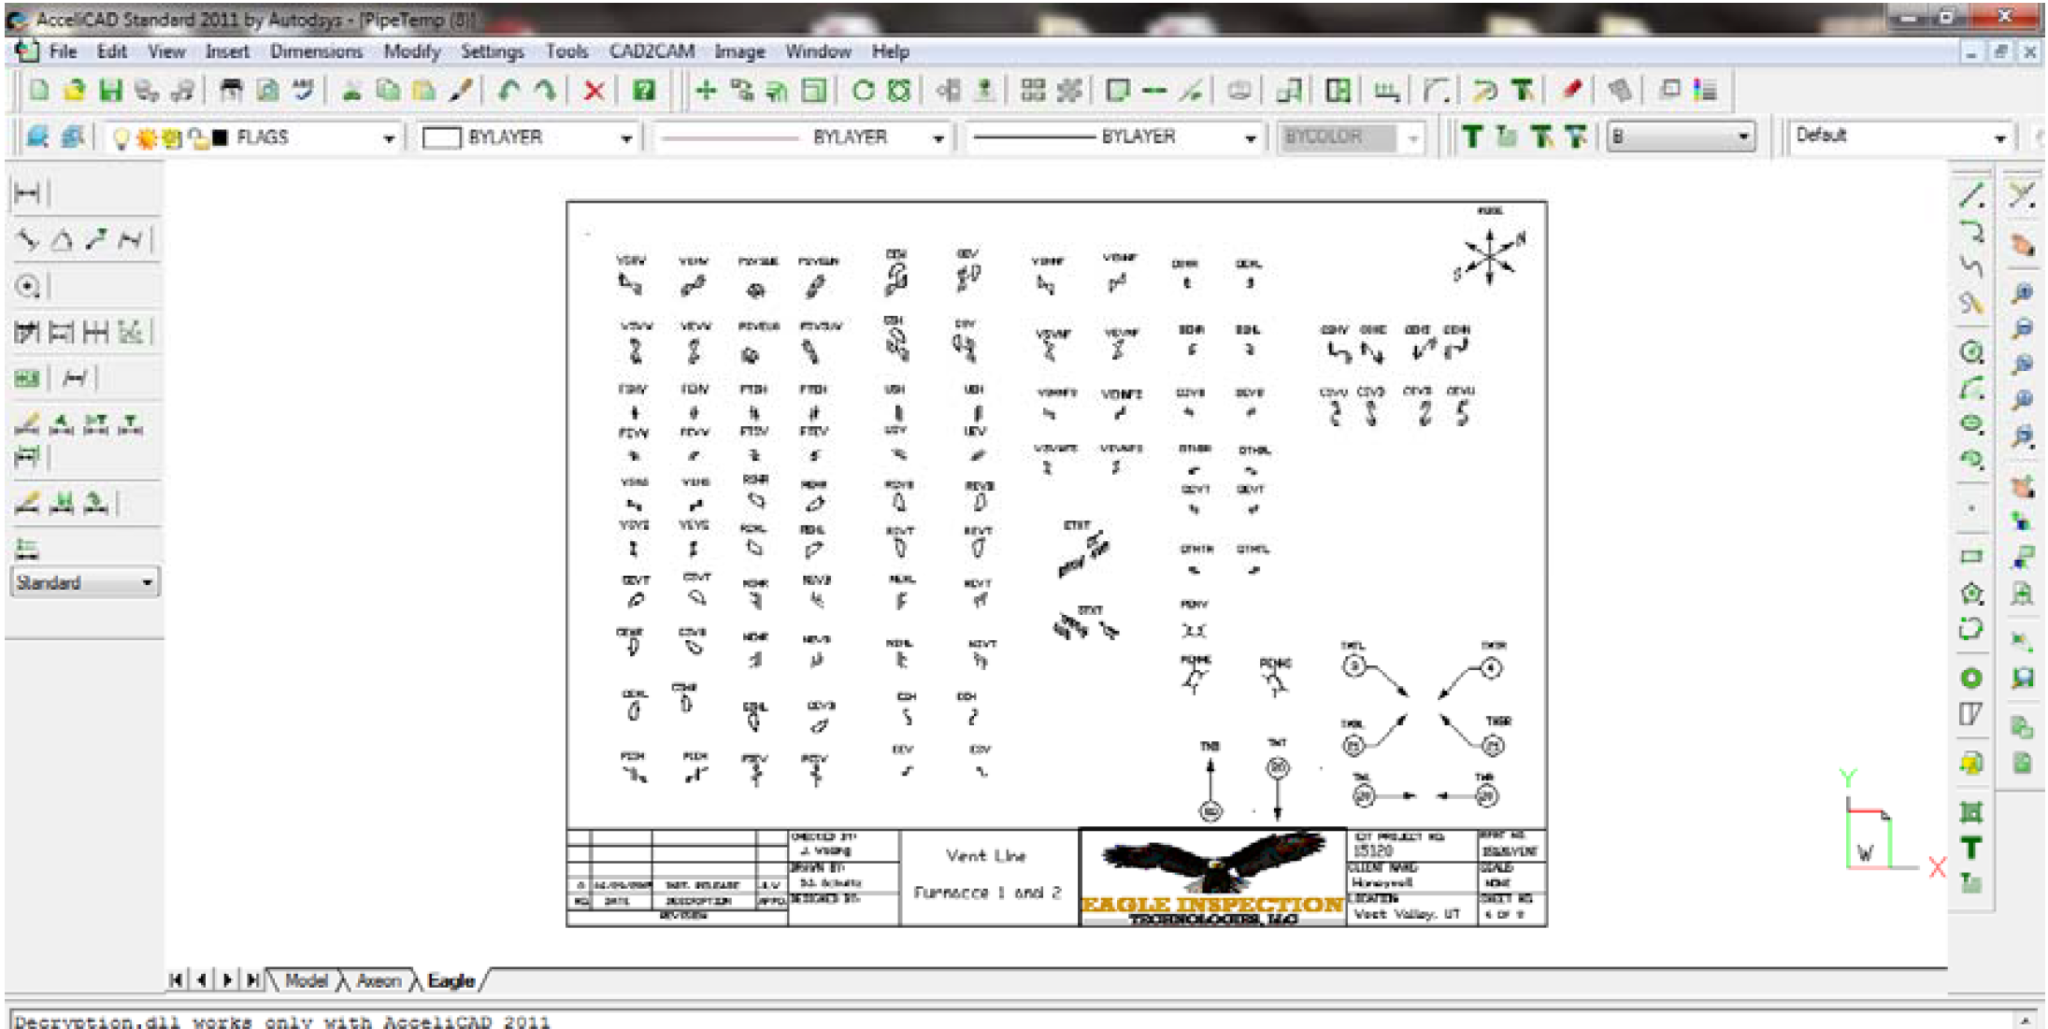Open the CAD2CAM menu

[651, 51]
